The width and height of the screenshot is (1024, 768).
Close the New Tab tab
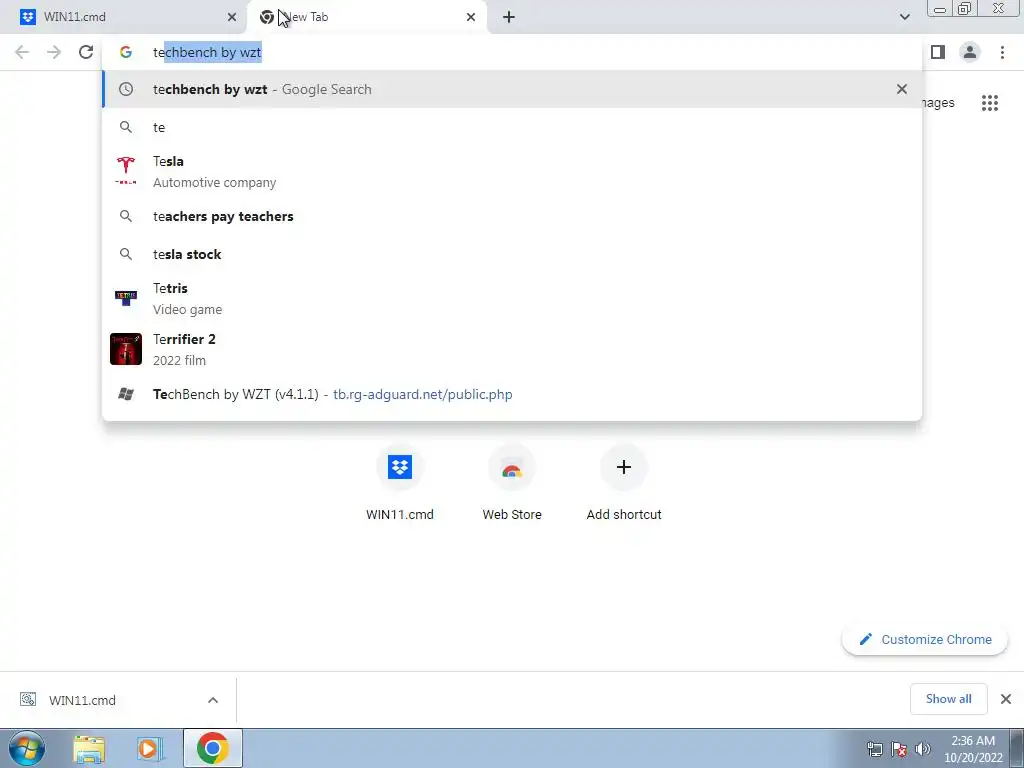(x=471, y=17)
